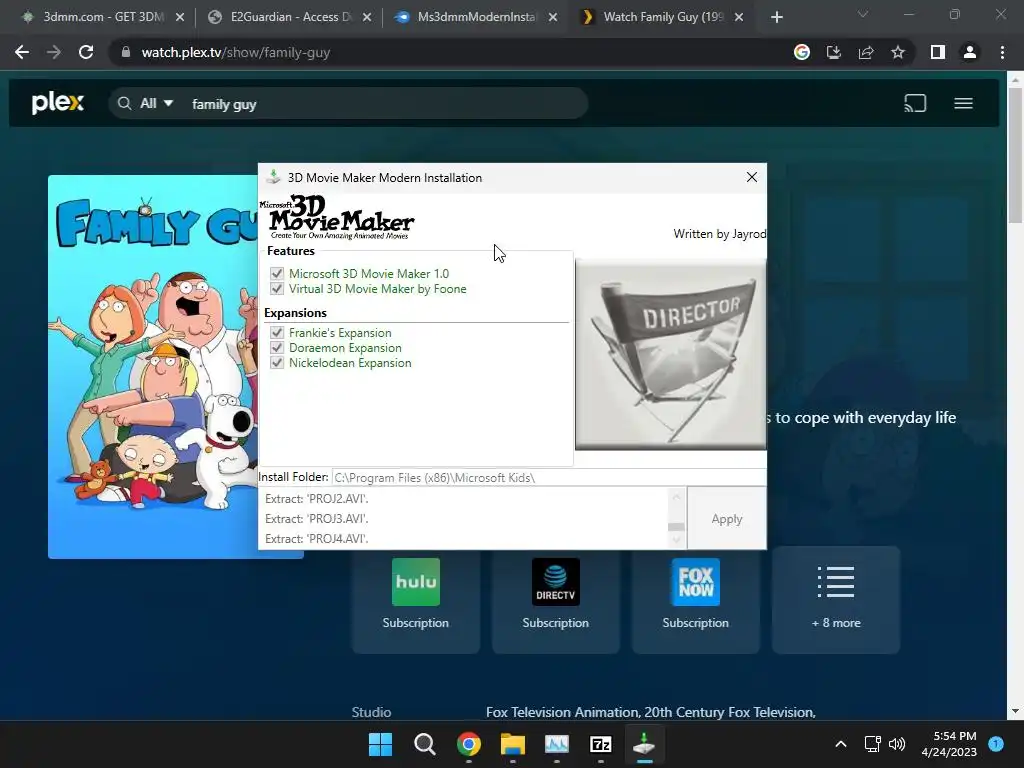Open the volume icon in the tray

(x=897, y=744)
